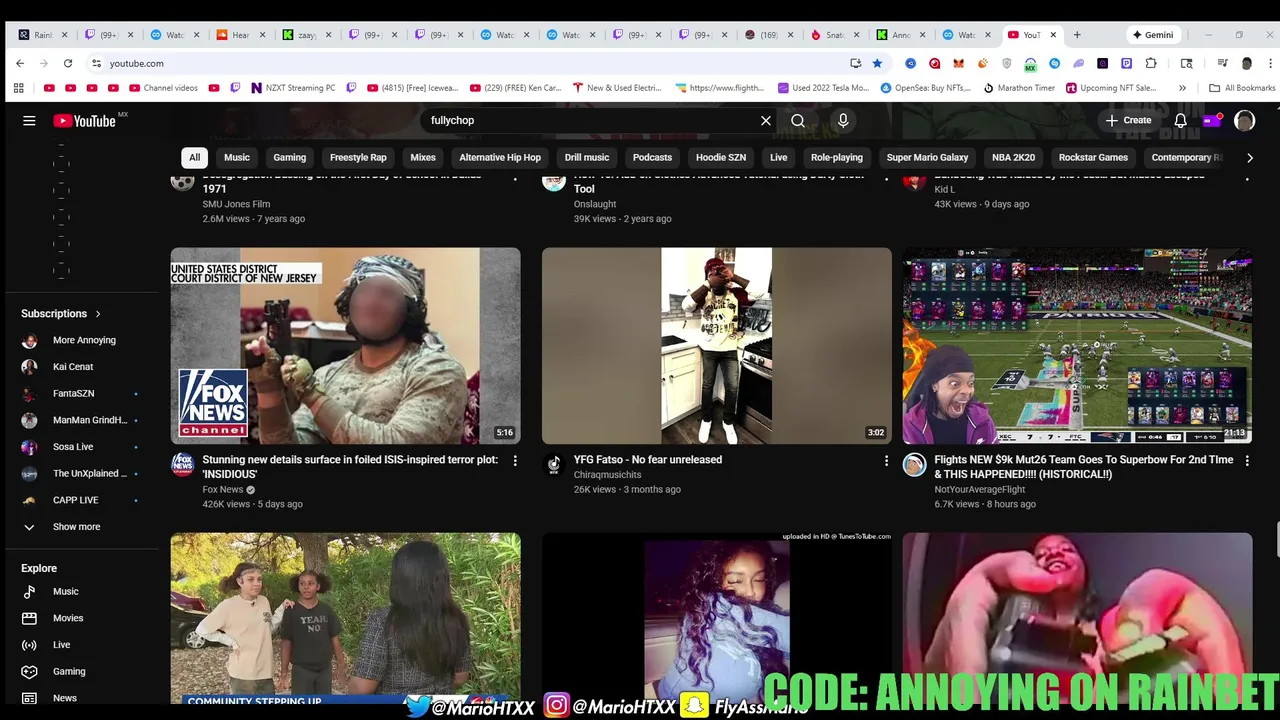Select the Podcasts chip
This screenshot has width=1280, height=720.
(x=652, y=157)
